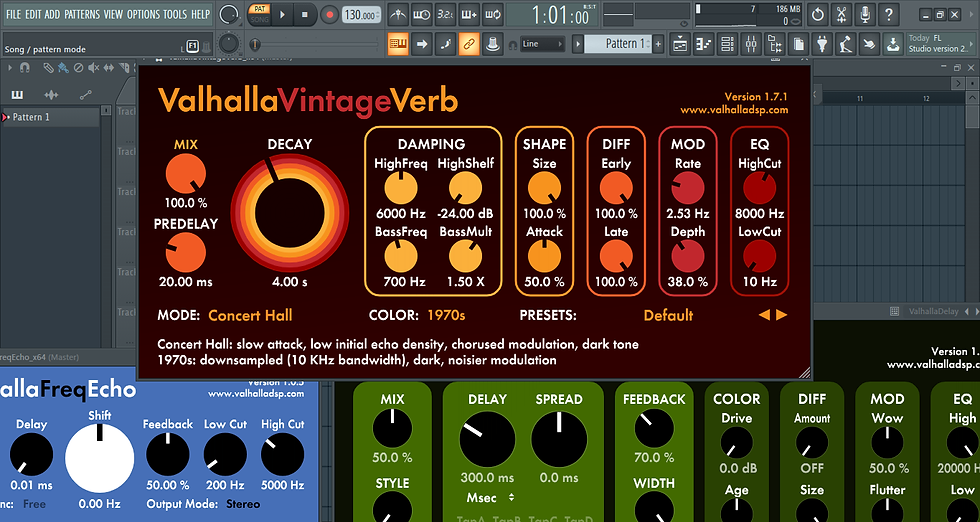Screen dimensions: 980x522
Task: Enable wait for input before recording
Action: (x=421, y=14)
